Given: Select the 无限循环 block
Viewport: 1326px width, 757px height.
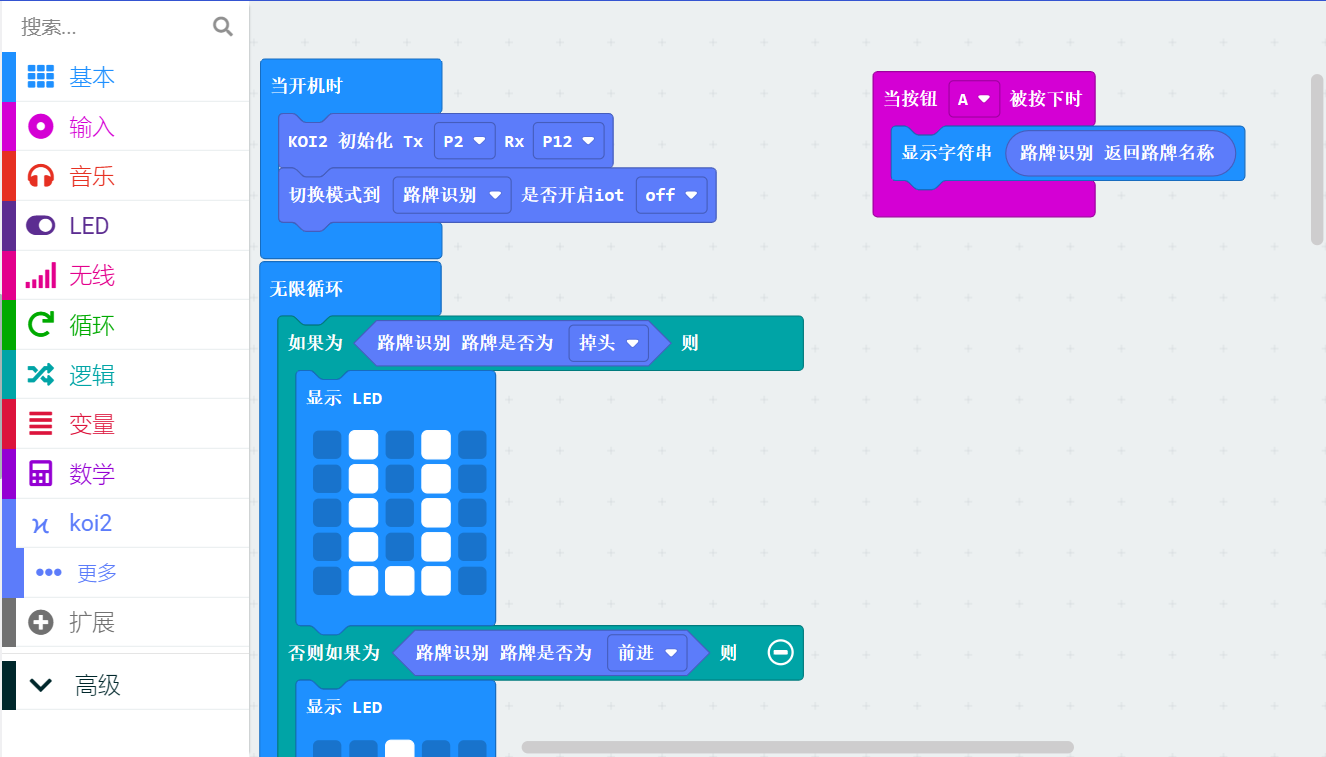Looking at the screenshot, I should coord(306,289).
